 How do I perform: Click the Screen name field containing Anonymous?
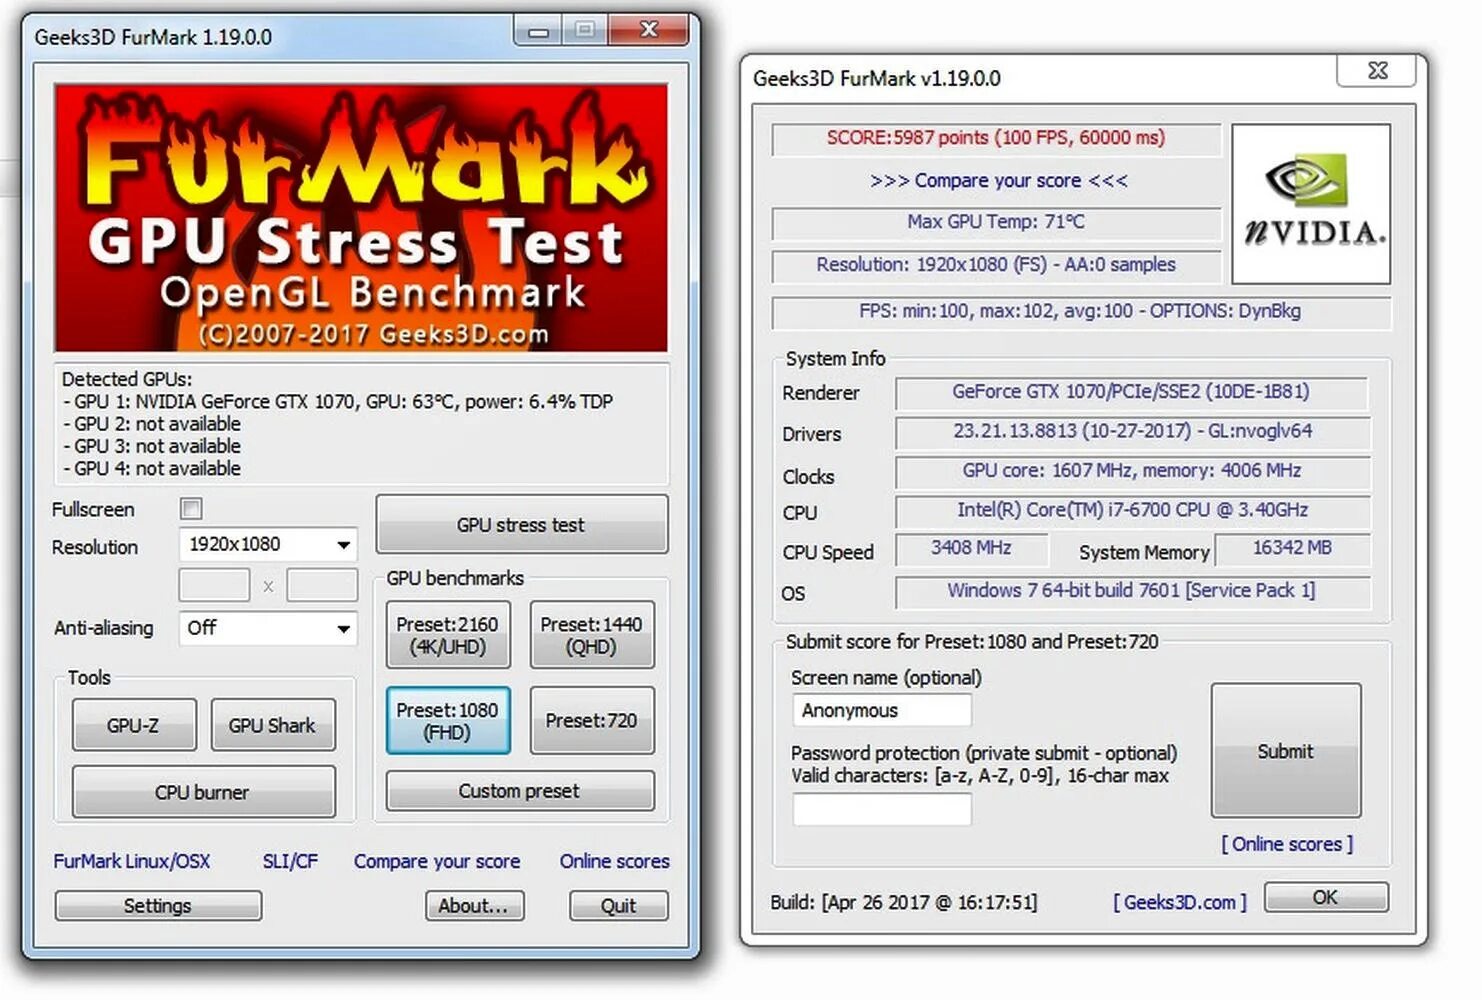click(x=882, y=710)
